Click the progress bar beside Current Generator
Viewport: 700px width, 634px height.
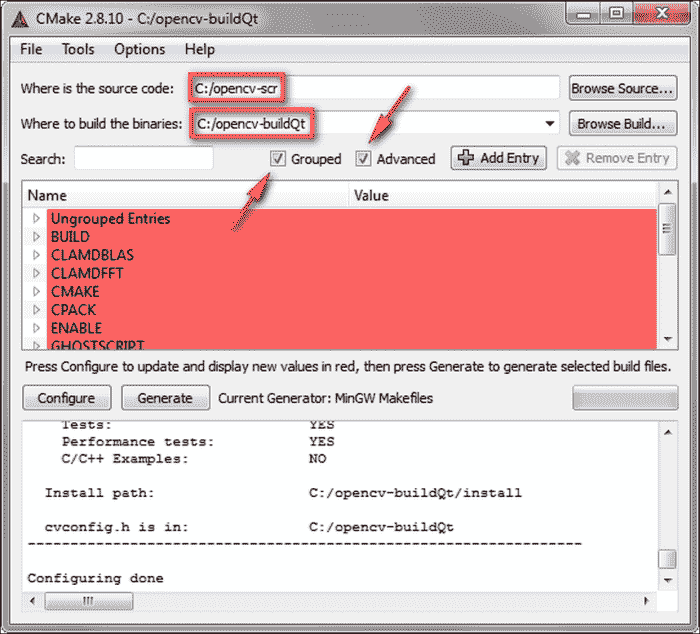pos(625,398)
